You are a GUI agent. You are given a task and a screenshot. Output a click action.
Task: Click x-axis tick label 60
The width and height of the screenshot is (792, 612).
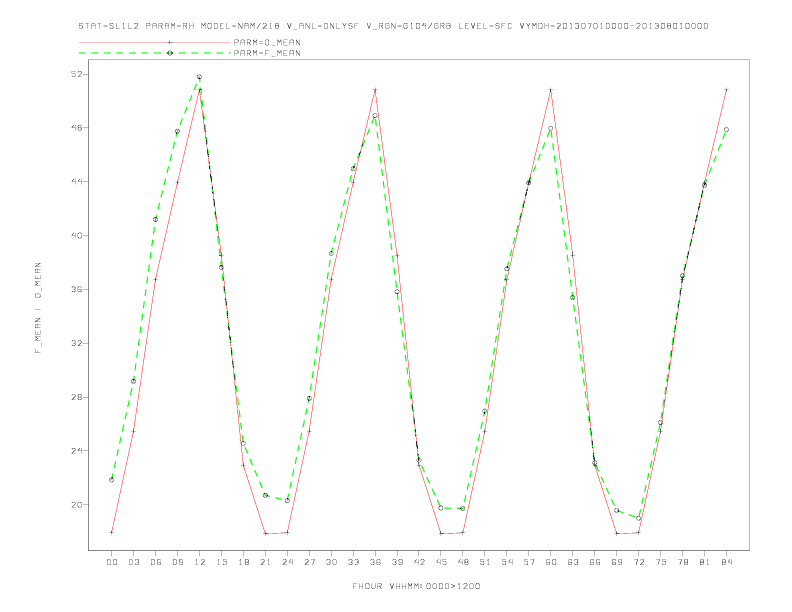(551, 562)
